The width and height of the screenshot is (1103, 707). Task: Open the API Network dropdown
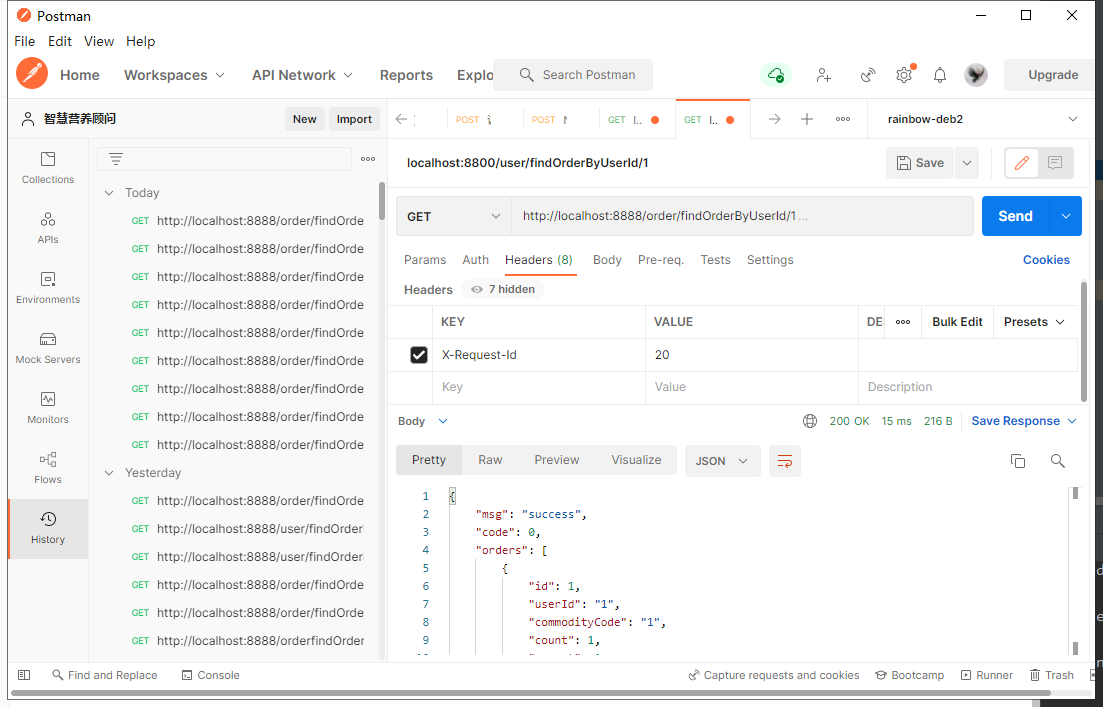[x=302, y=75]
